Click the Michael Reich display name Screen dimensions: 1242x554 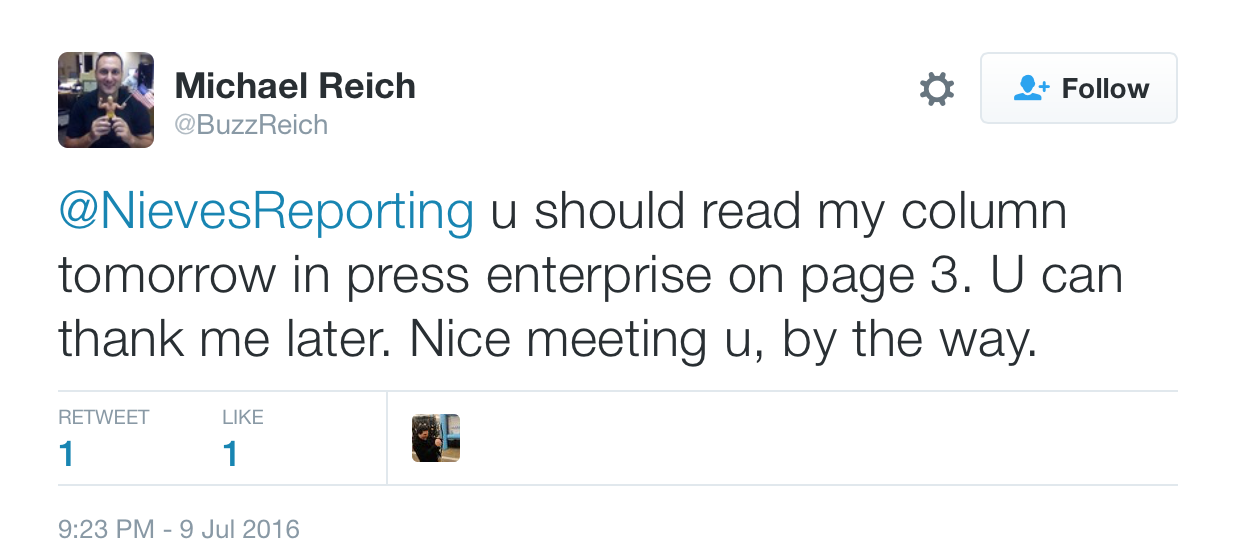point(295,86)
